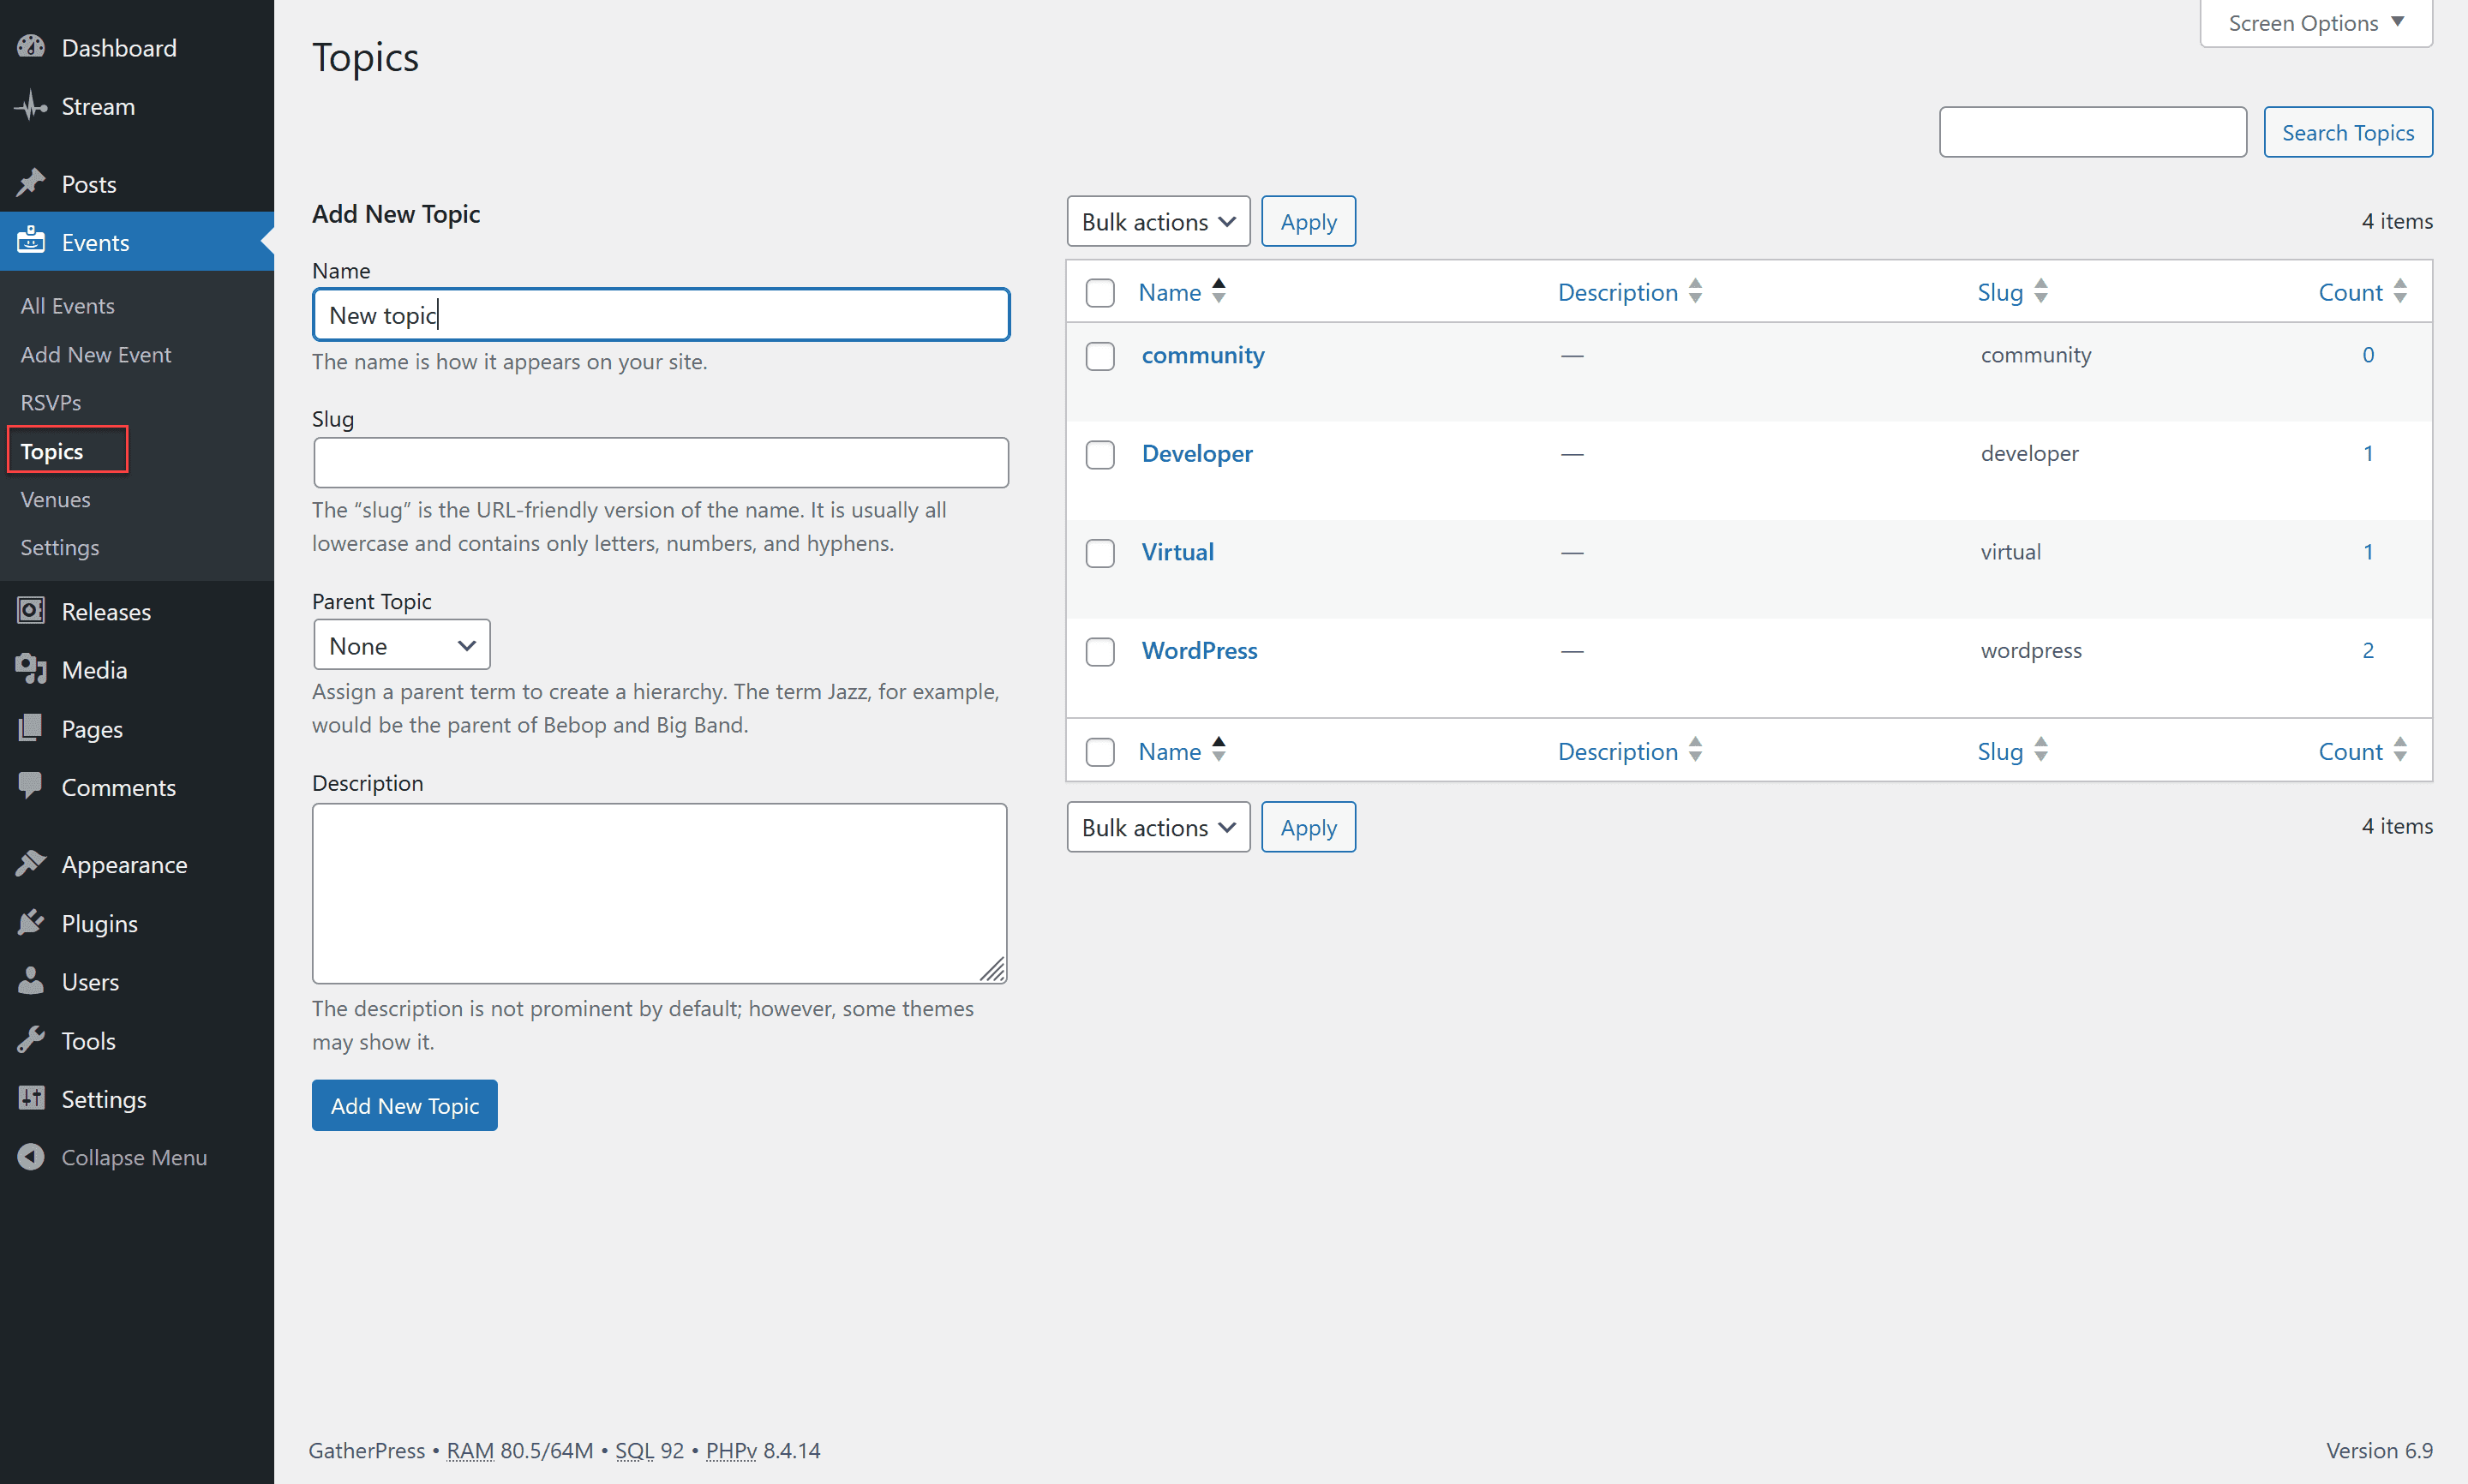Click the bottom Description column sort arrows

pos(1696,750)
